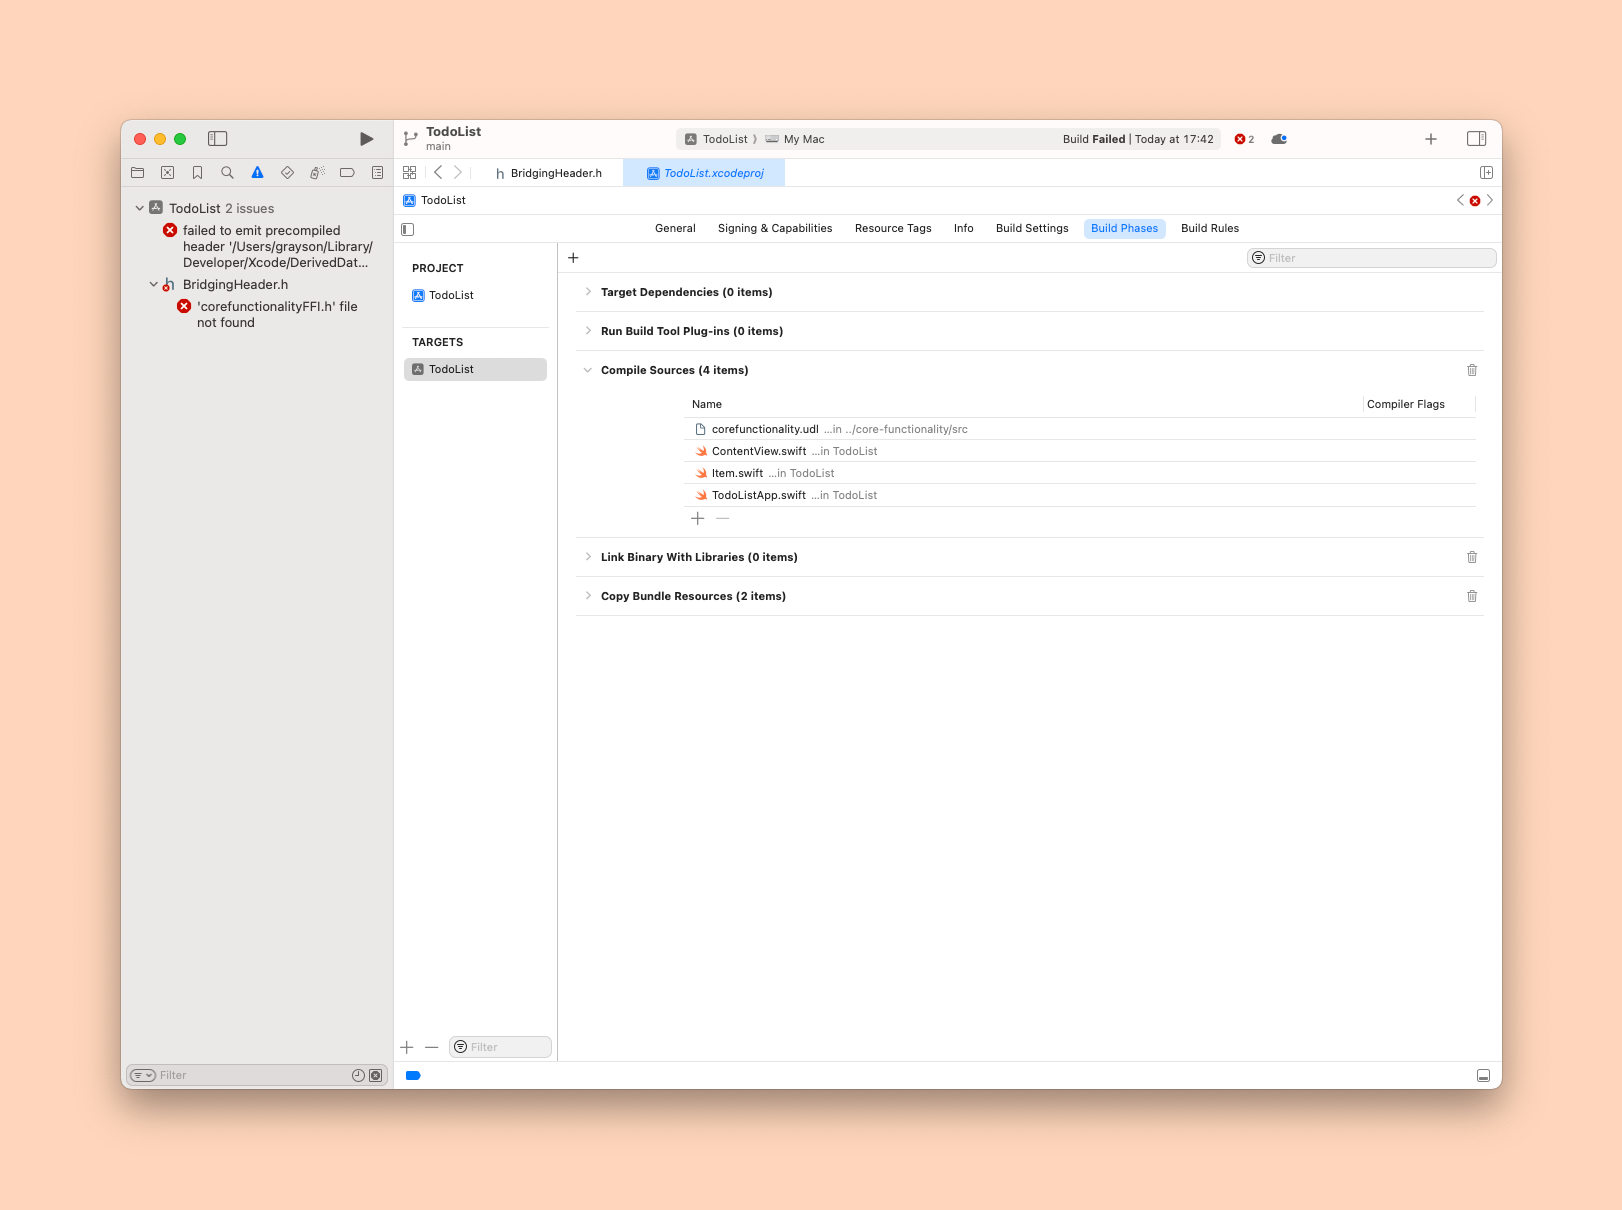
Task: Add a new build phase with plus button
Action: pos(573,258)
